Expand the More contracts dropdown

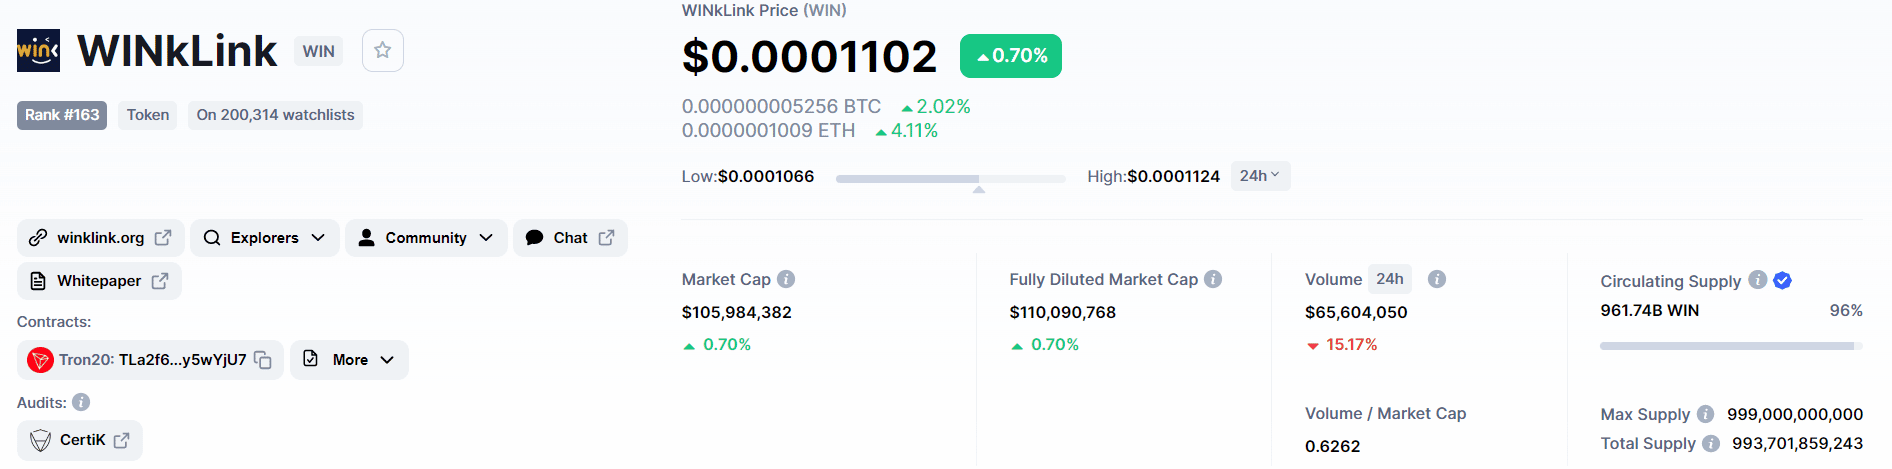click(349, 360)
